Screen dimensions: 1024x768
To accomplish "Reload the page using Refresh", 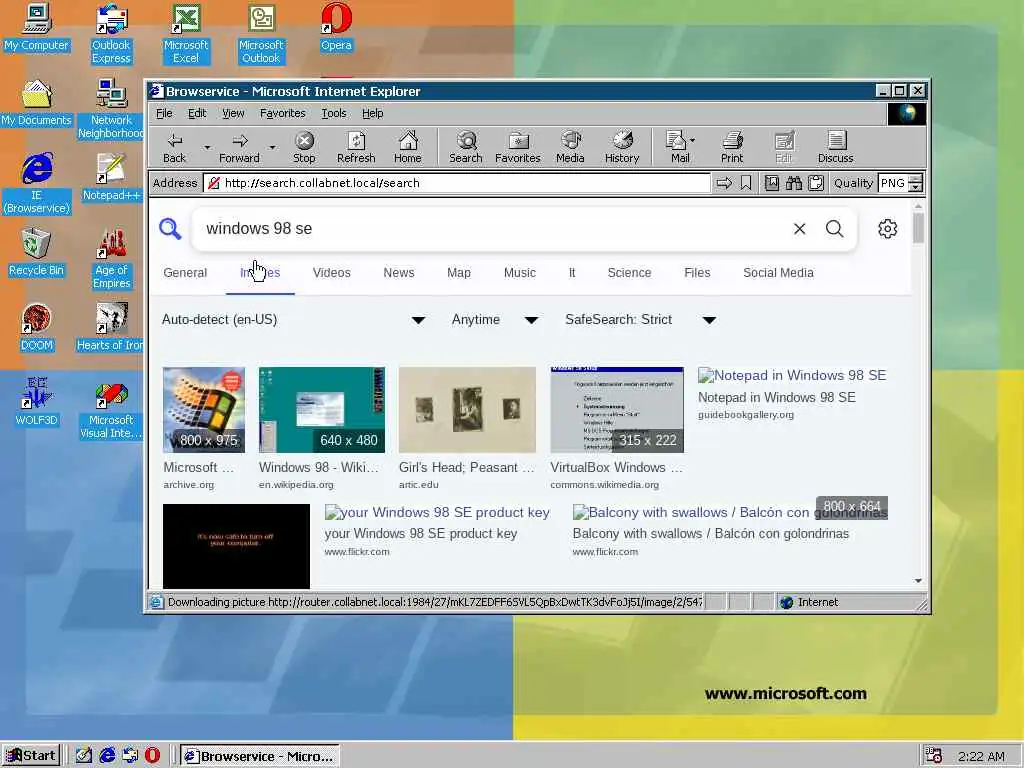I will [x=356, y=148].
